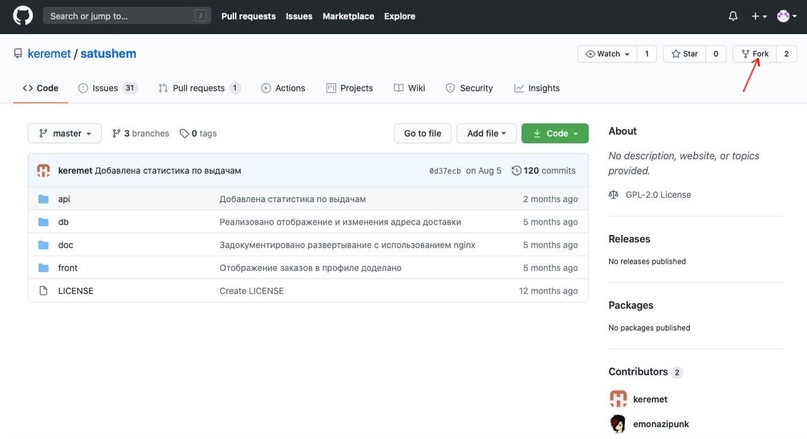Open the plus create-new menu

[x=759, y=16]
